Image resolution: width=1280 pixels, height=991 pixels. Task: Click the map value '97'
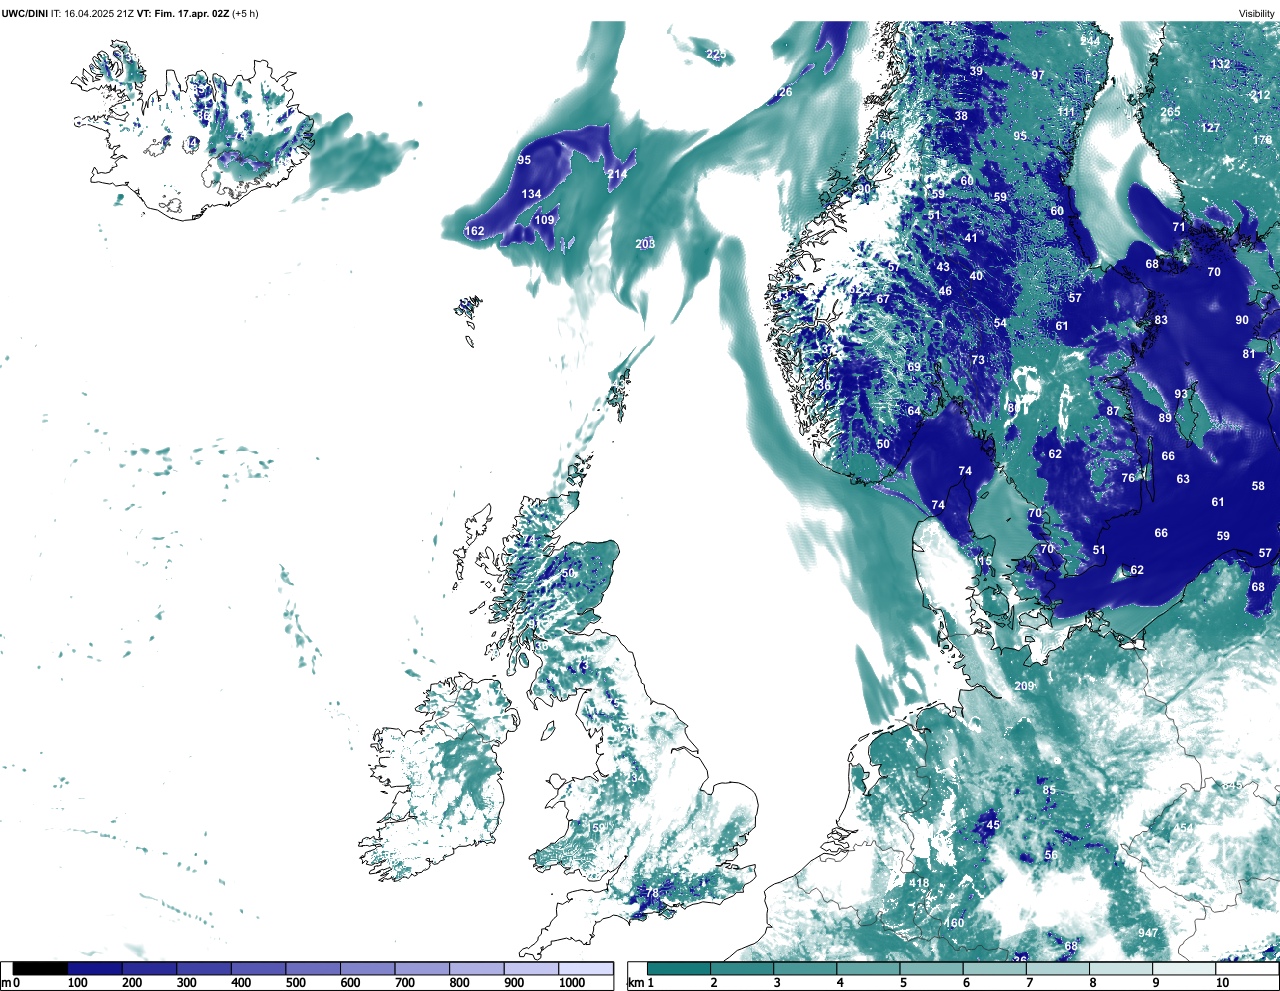1038,75
